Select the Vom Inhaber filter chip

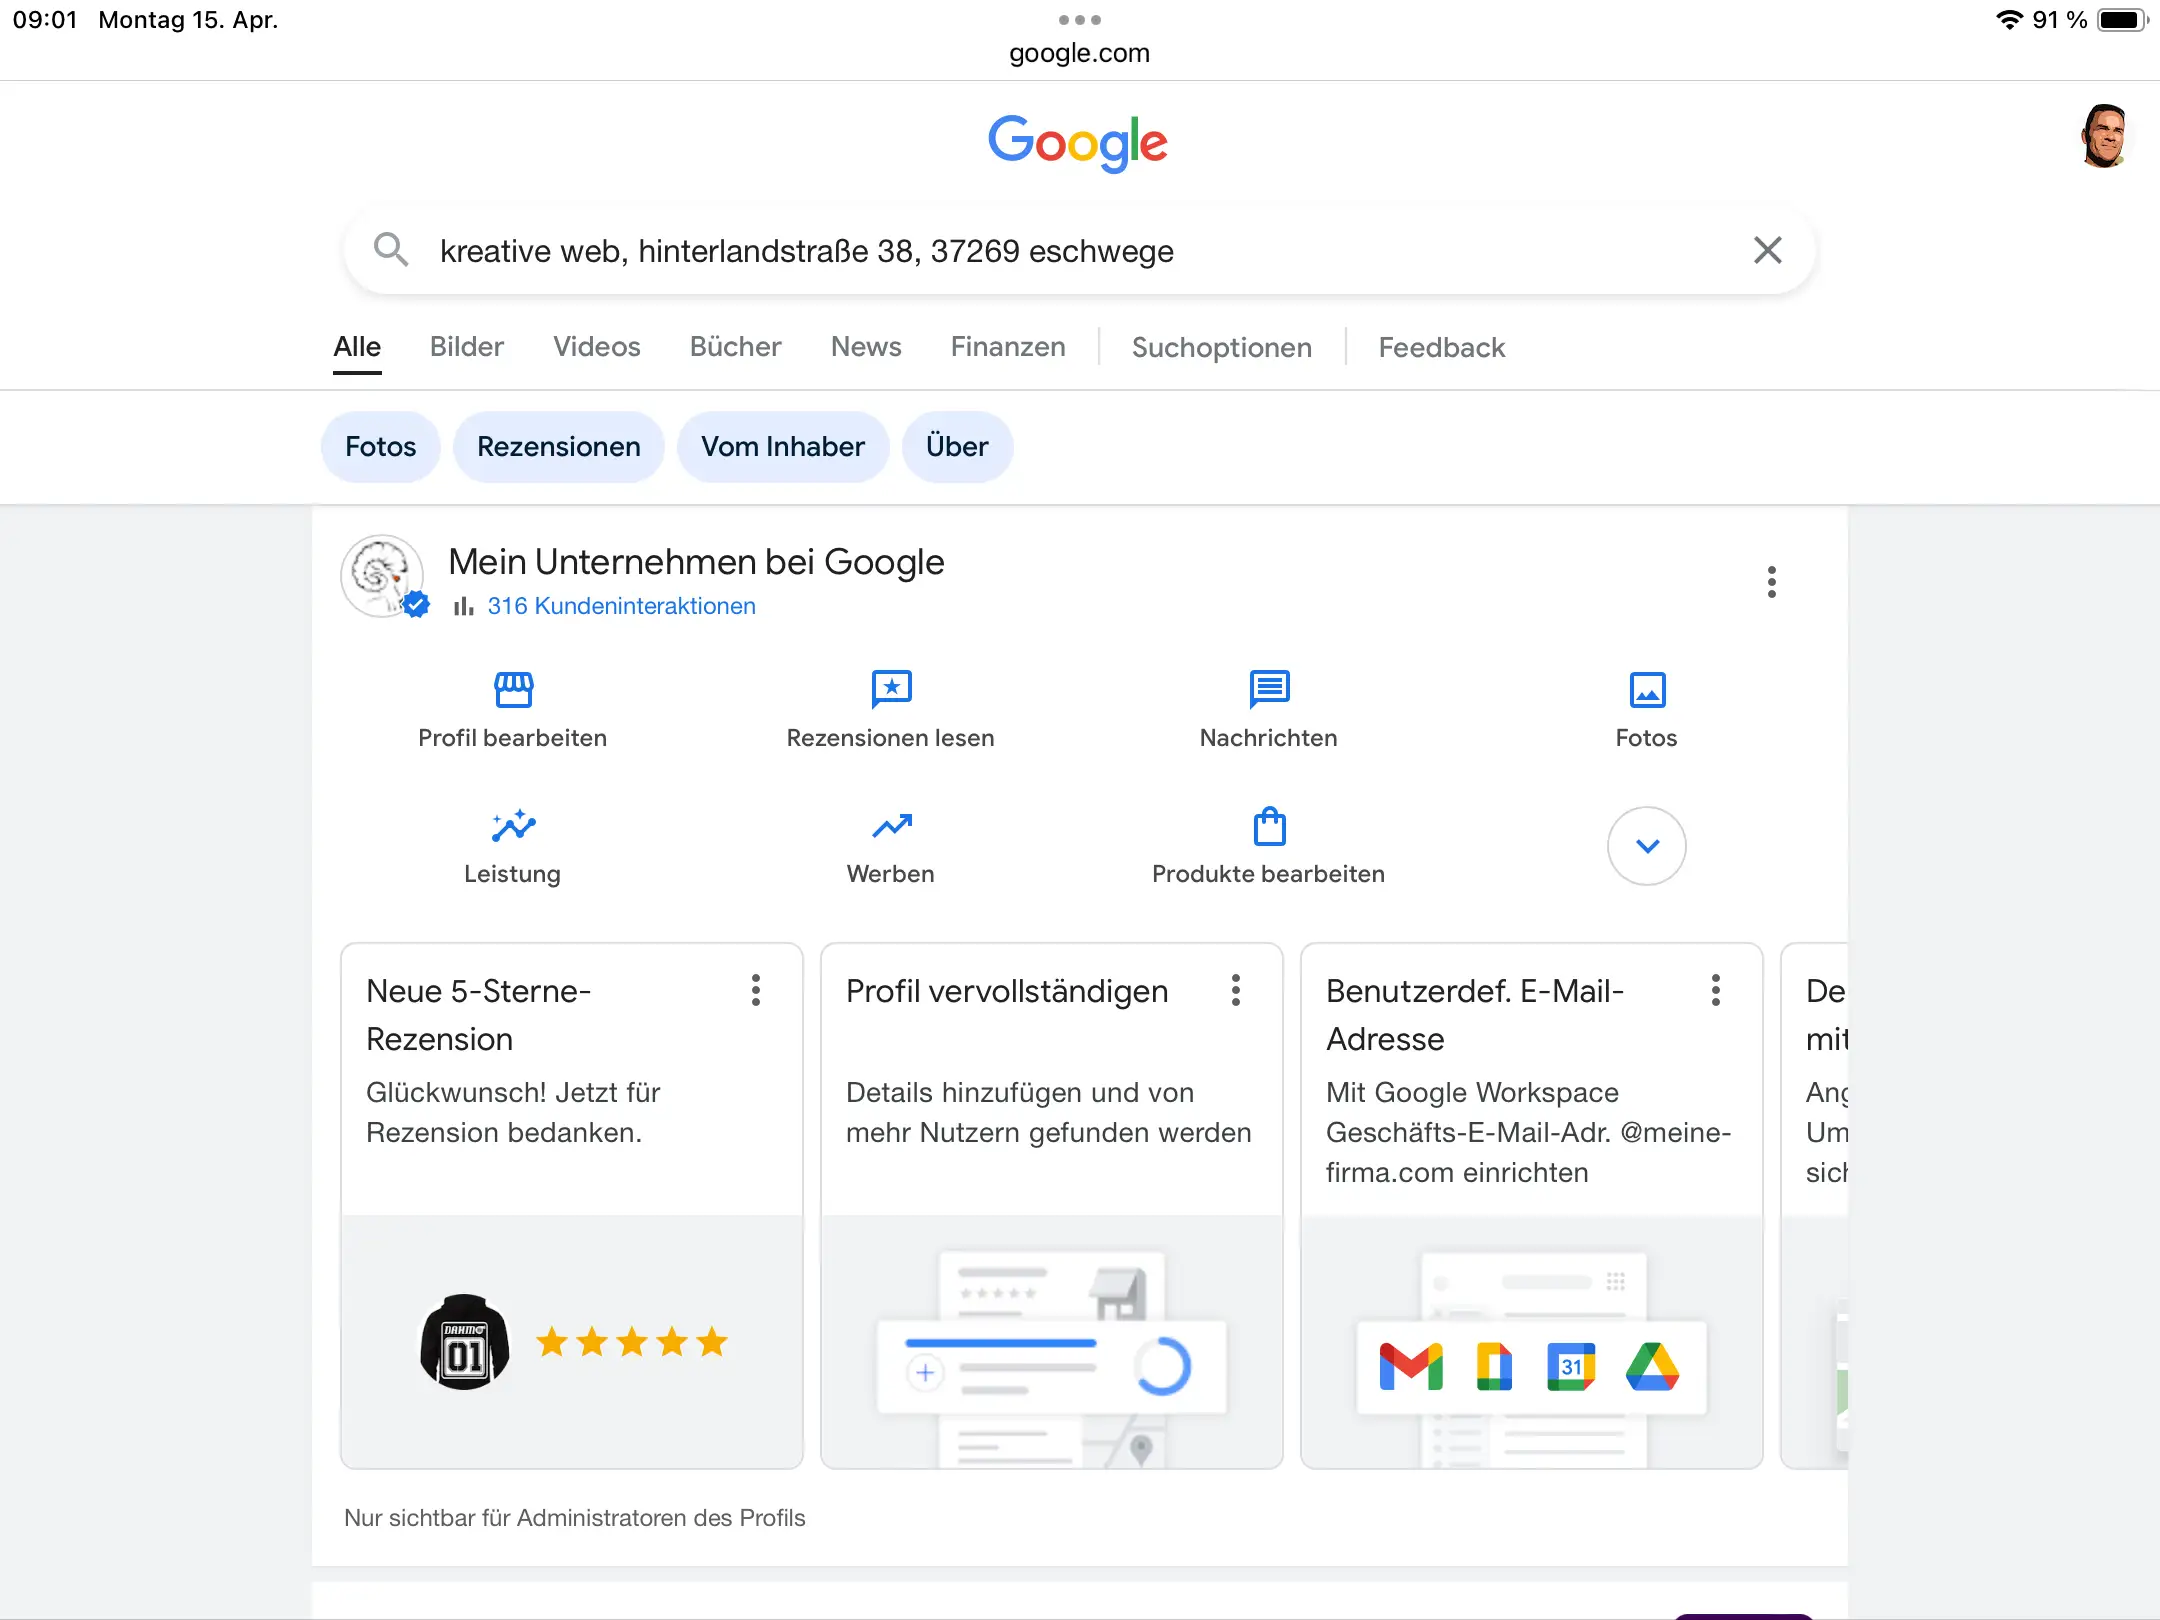click(782, 447)
